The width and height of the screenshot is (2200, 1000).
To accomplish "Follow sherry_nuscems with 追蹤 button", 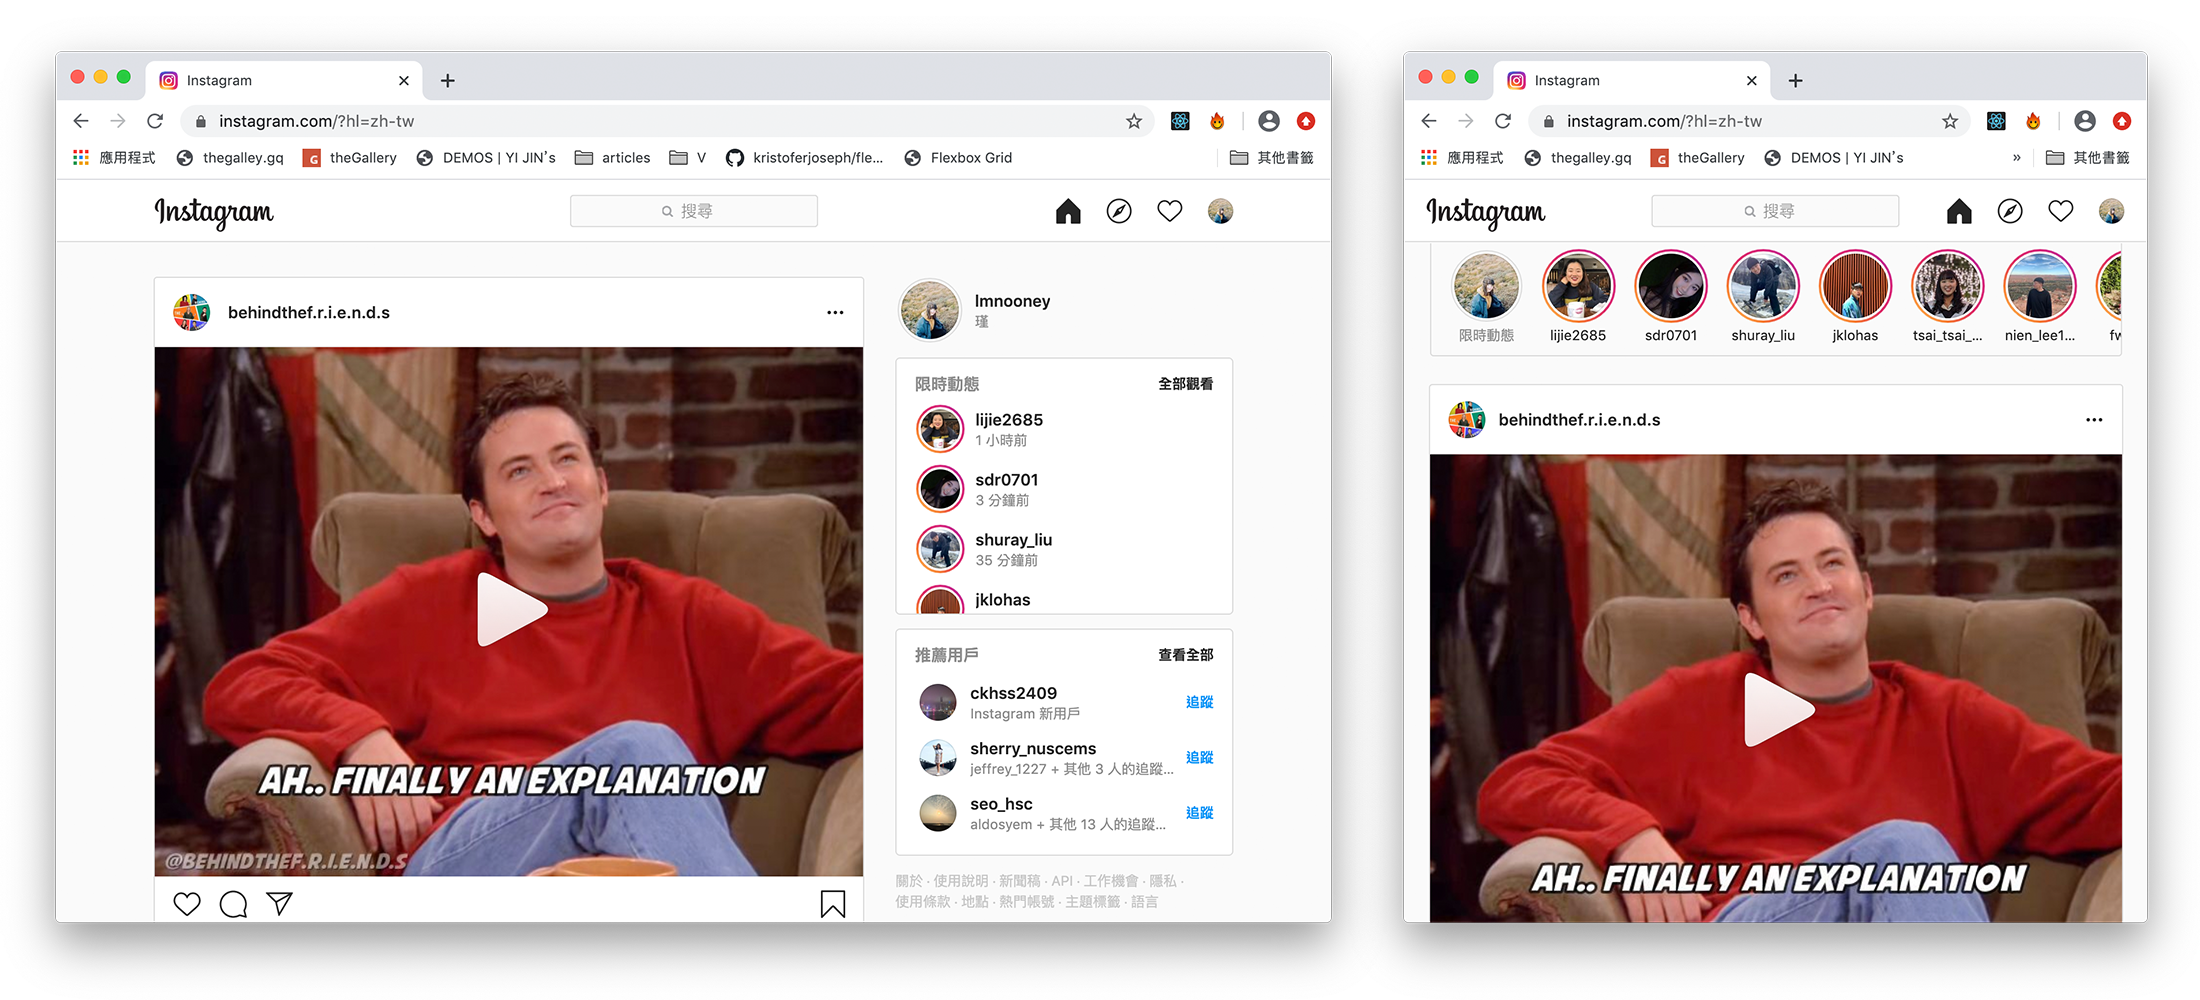I will click(1200, 758).
